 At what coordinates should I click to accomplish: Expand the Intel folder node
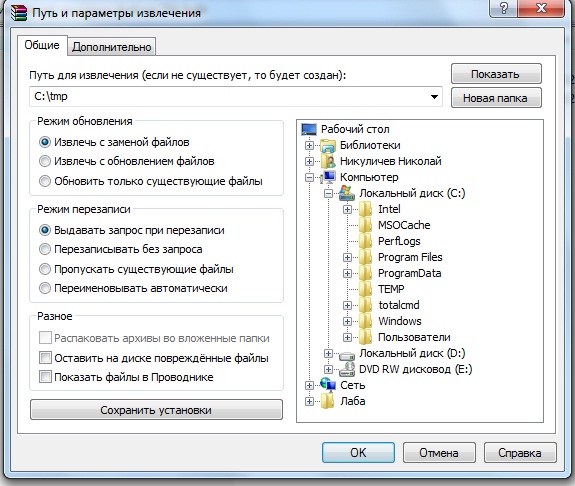coord(347,209)
